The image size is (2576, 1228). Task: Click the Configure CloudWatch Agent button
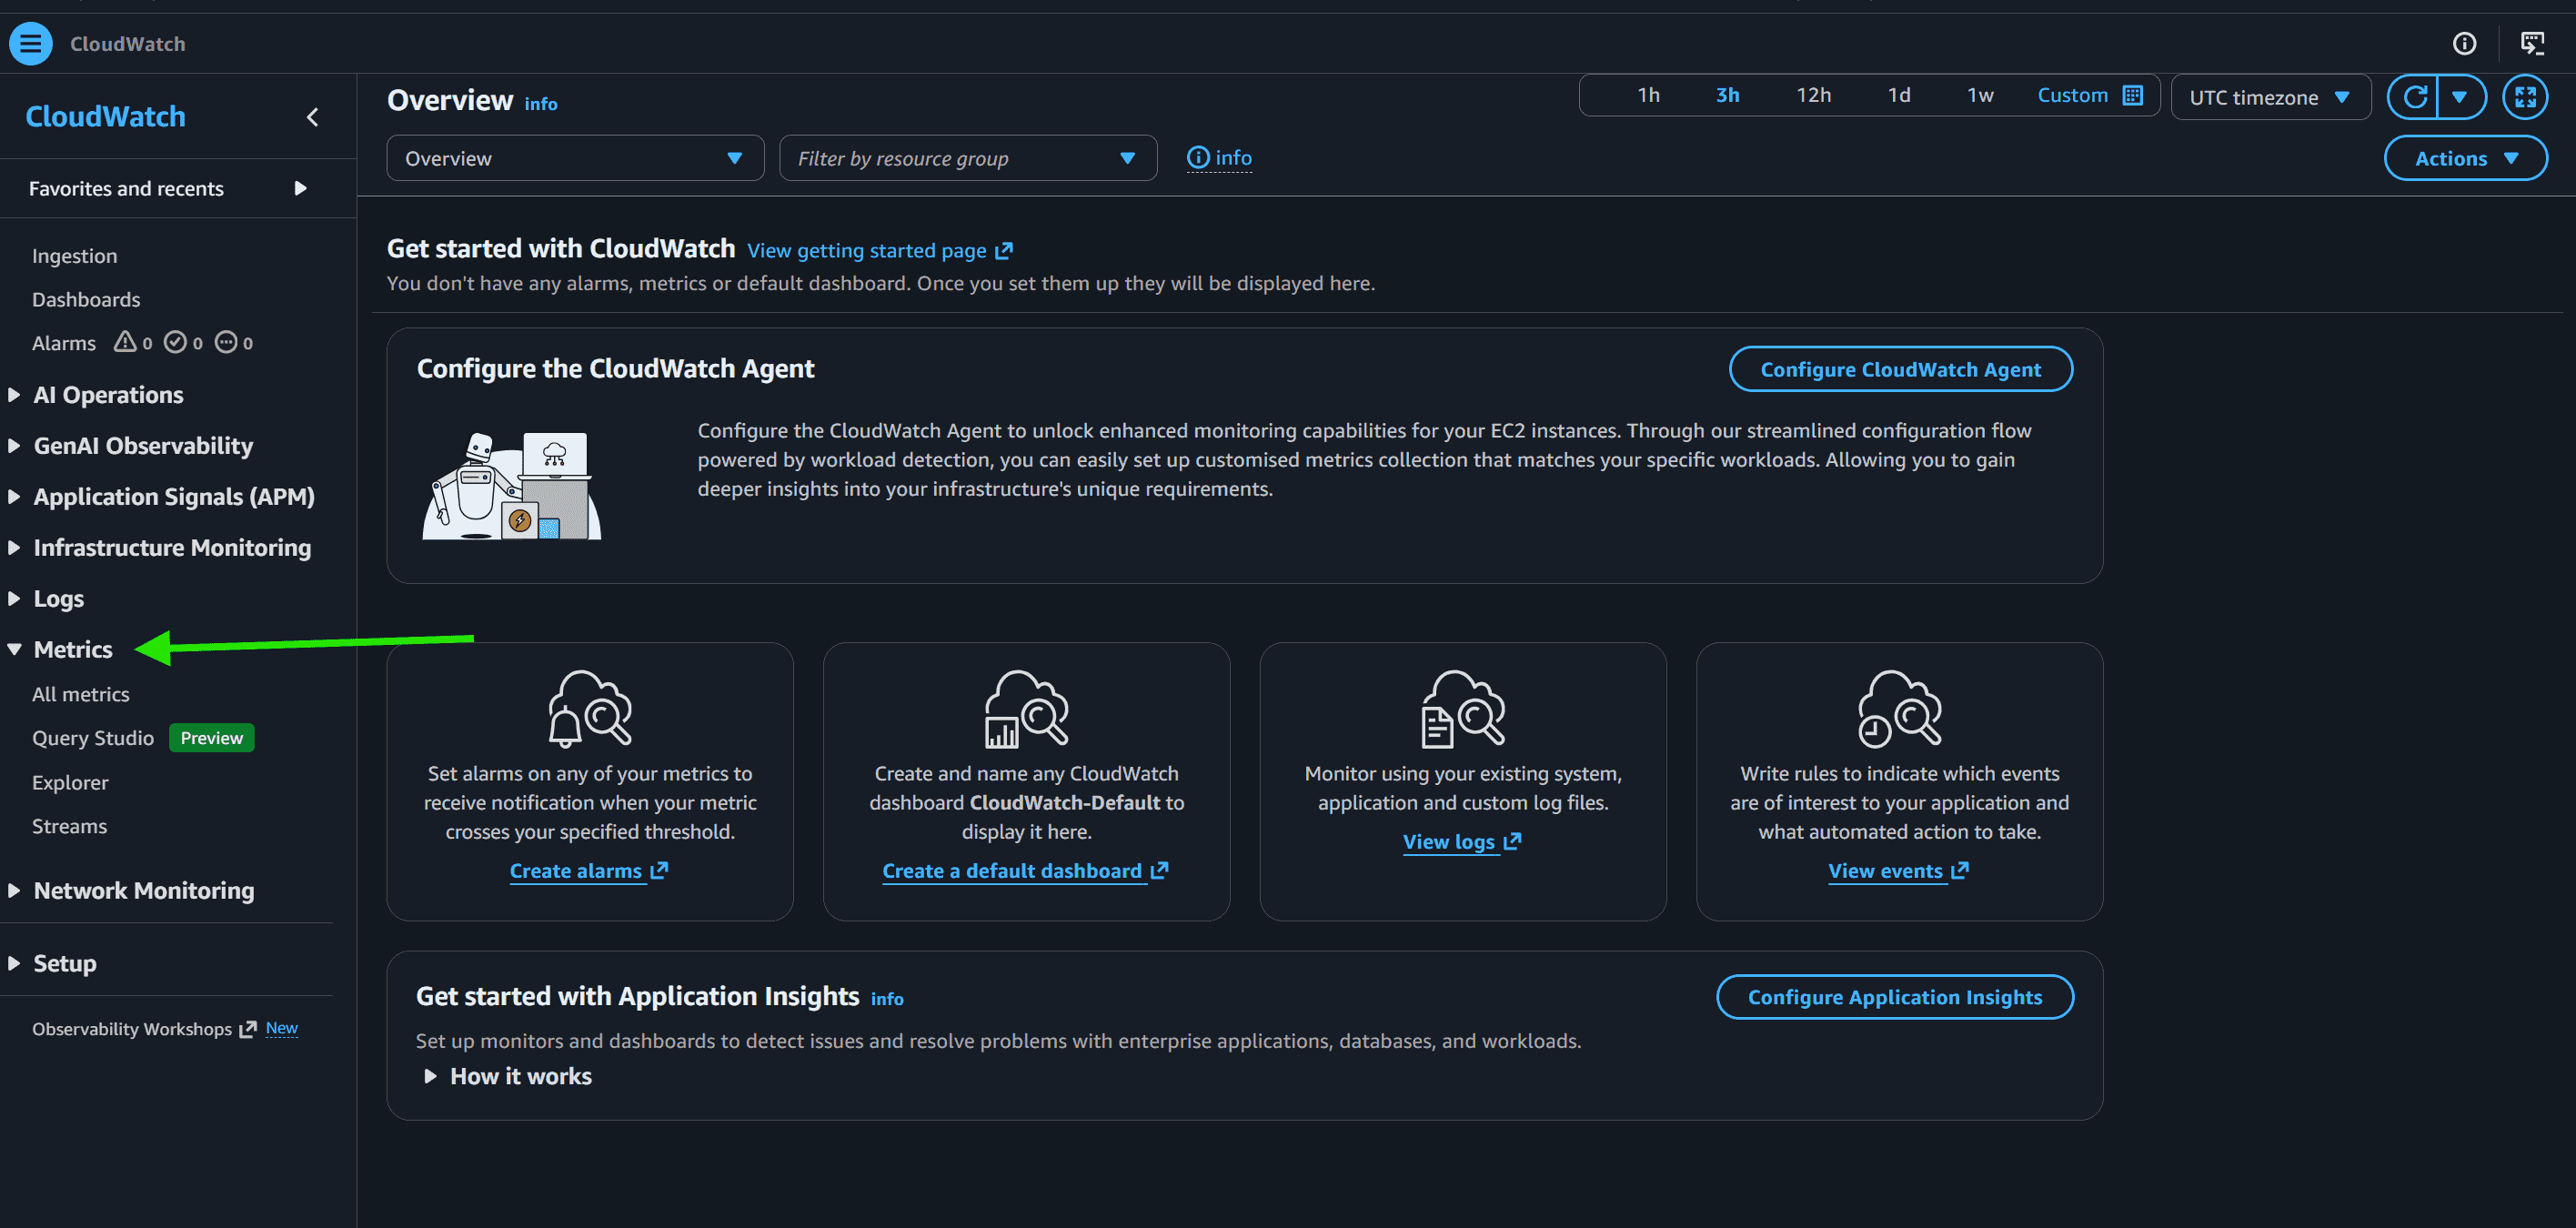coord(1900,369)
